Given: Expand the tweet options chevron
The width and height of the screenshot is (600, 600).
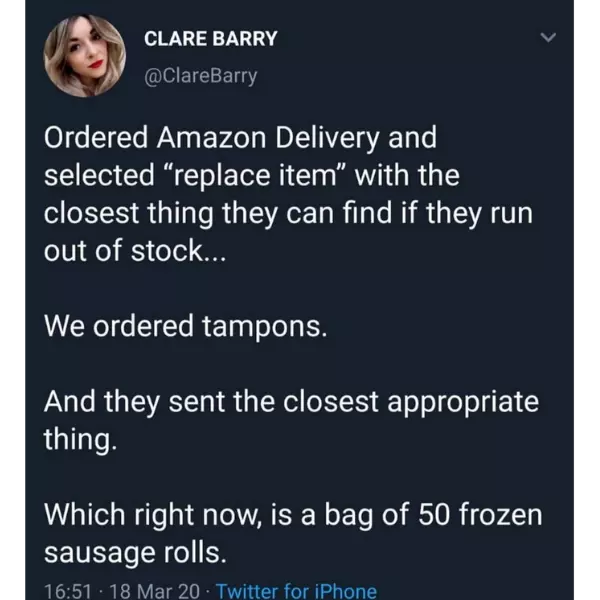Looking at the screenshot, I should 546,39.
